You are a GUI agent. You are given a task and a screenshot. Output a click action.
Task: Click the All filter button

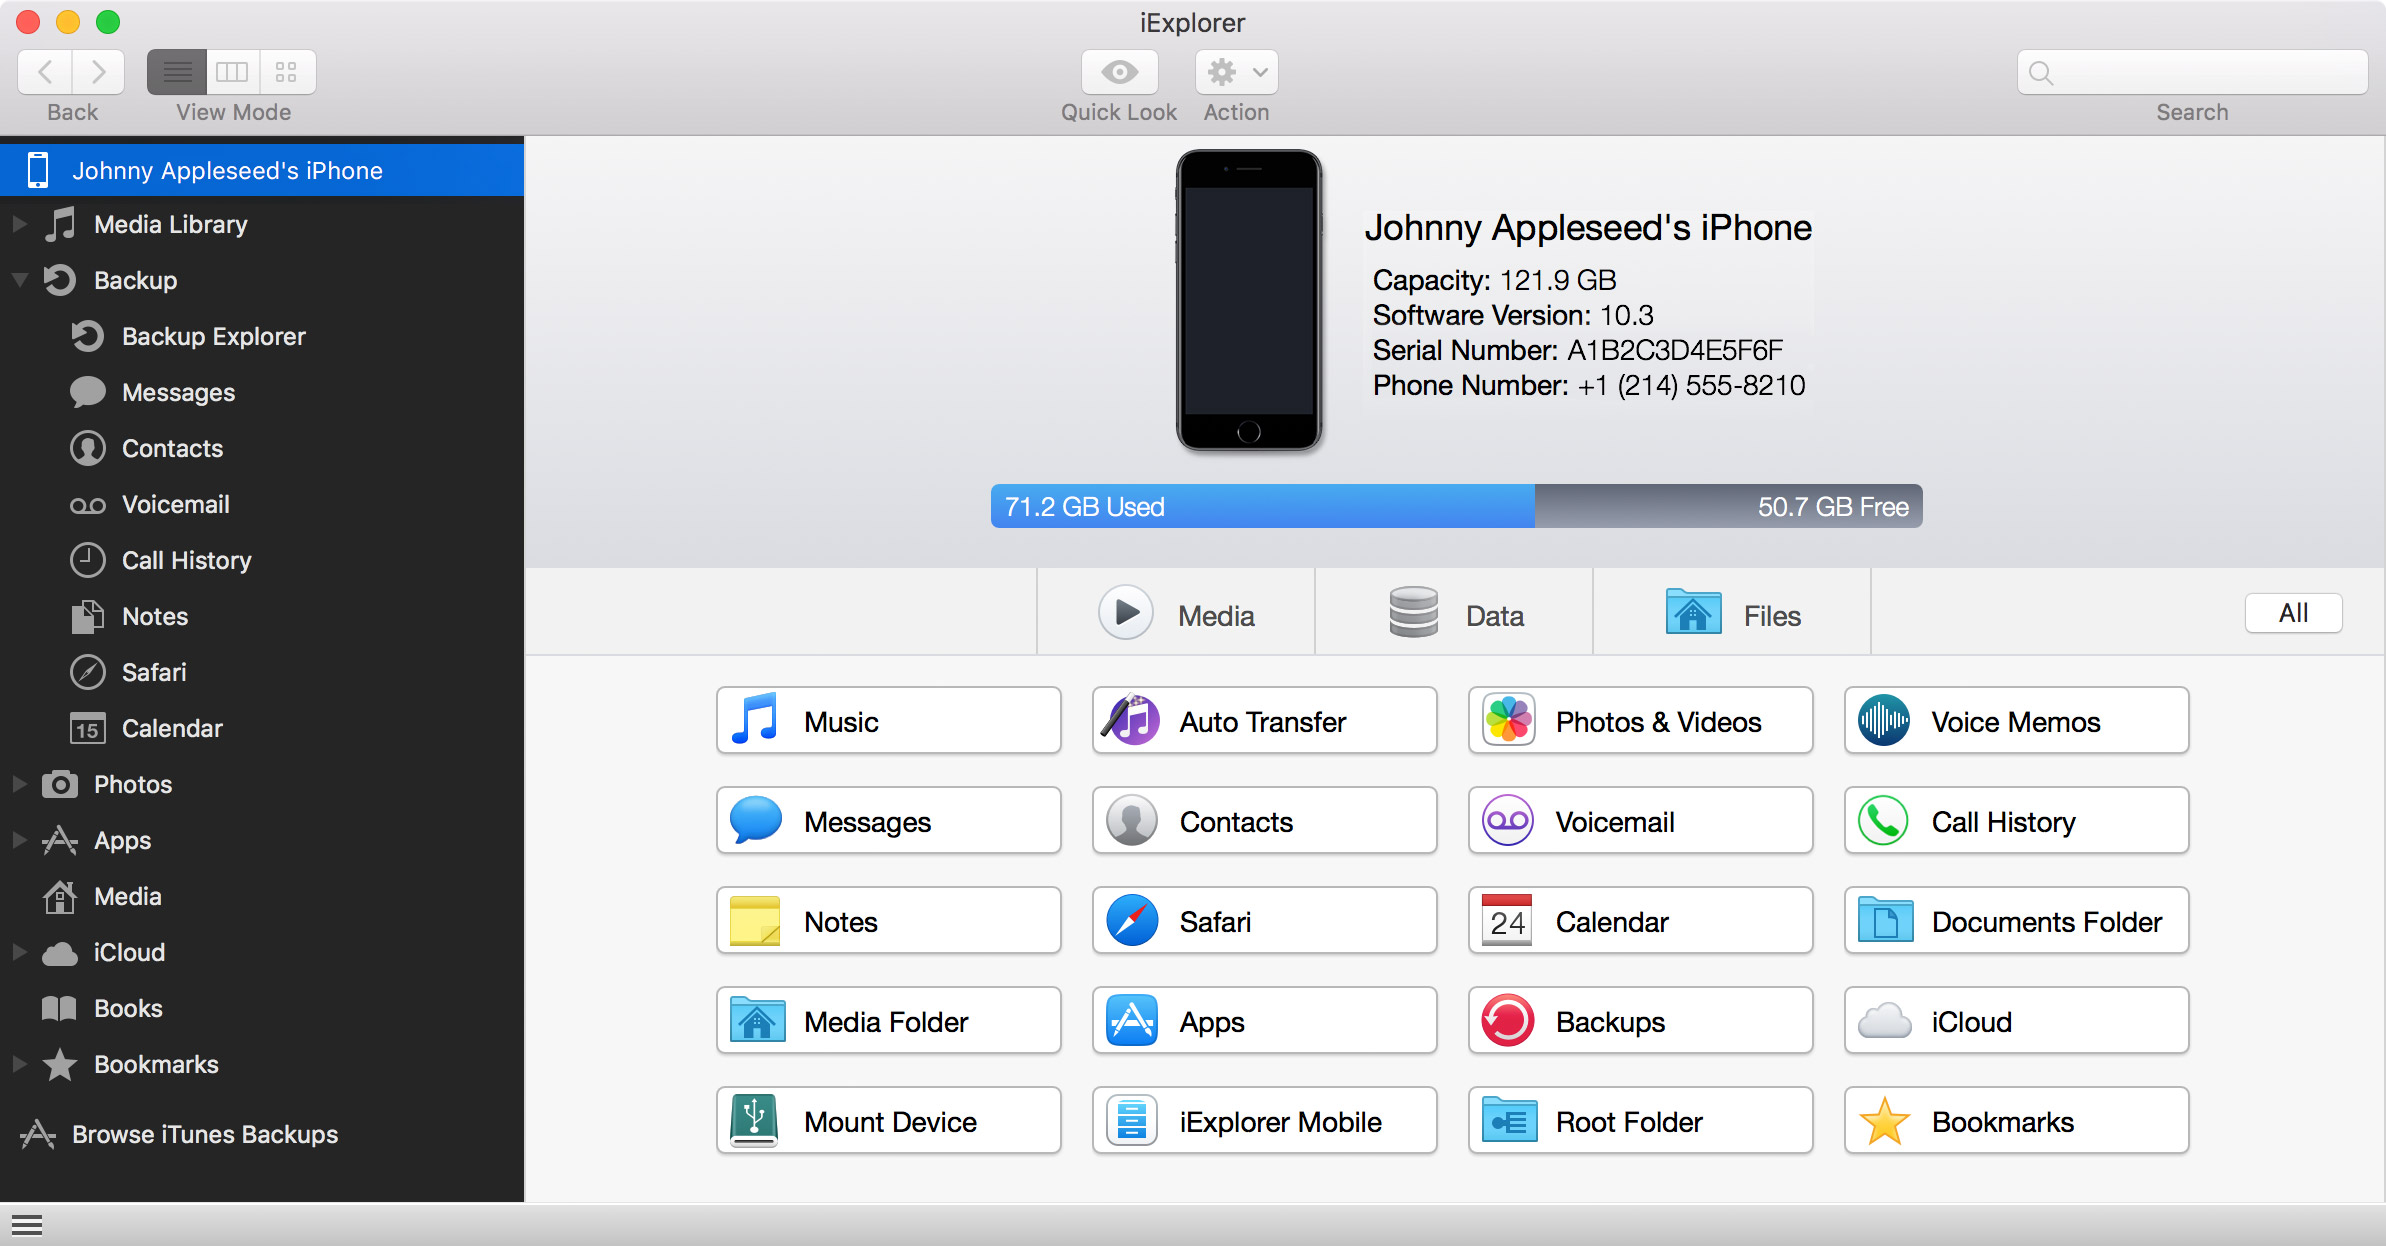tap(2290, 615)
